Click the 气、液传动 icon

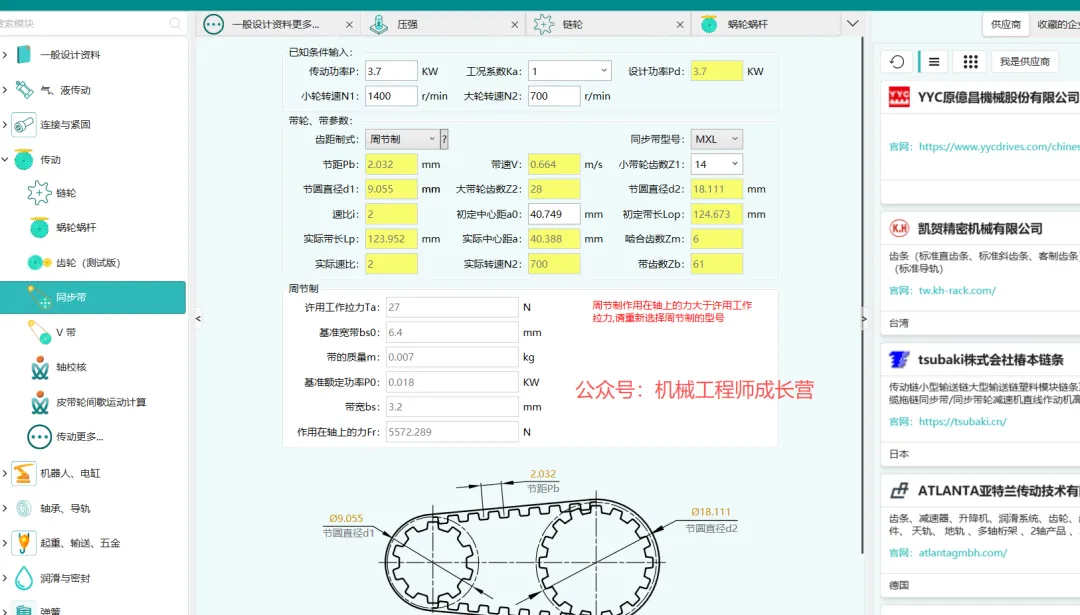[24, 90]
